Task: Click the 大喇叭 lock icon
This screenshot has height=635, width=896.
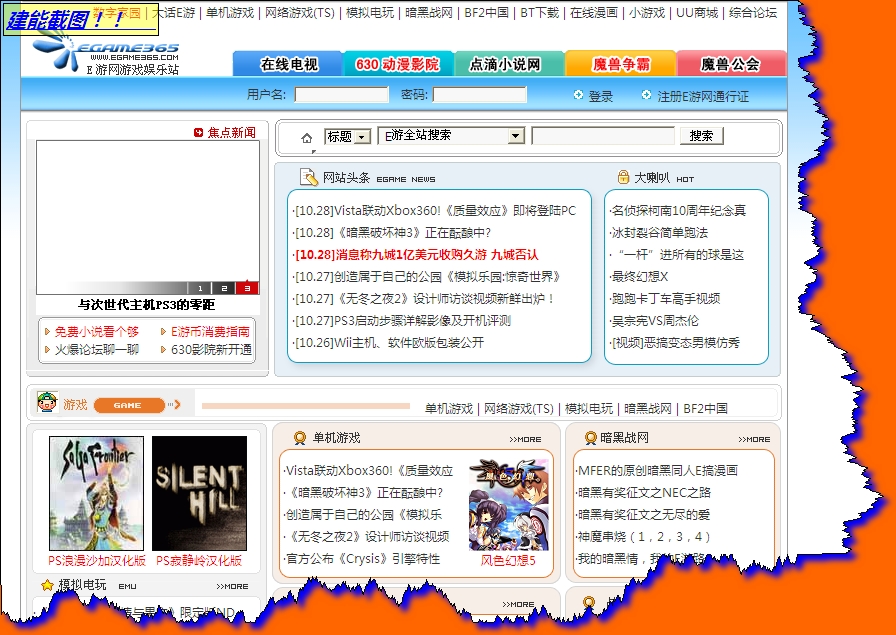Action: [623, 177]
